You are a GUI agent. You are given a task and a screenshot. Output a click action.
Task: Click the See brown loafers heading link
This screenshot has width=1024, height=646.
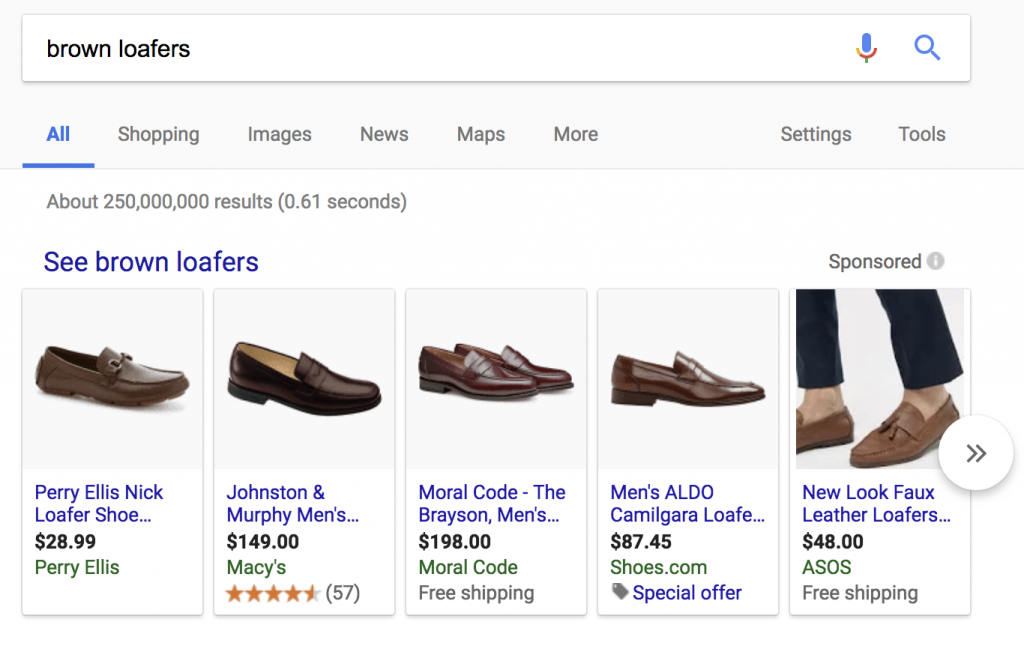click(151, 262)
